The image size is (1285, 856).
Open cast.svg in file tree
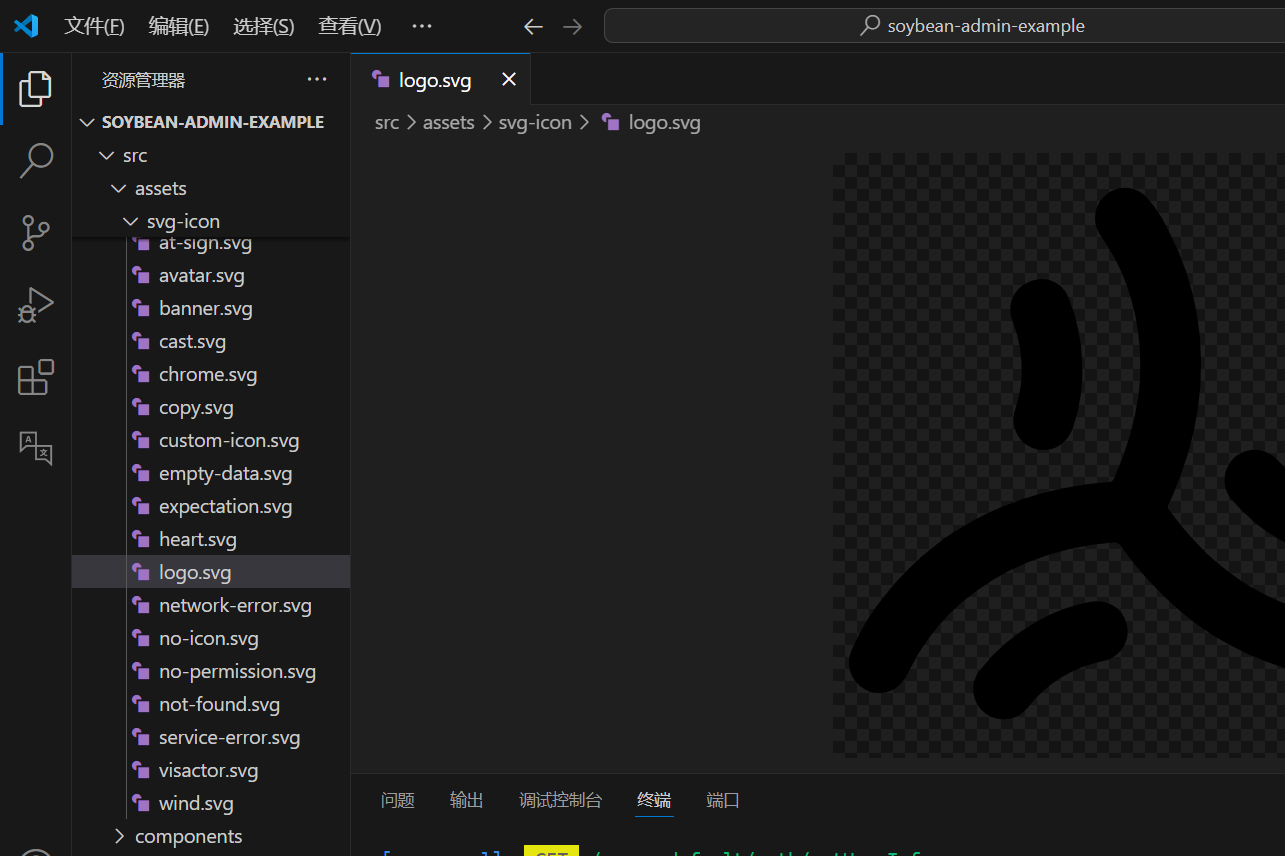coord(212,341)
